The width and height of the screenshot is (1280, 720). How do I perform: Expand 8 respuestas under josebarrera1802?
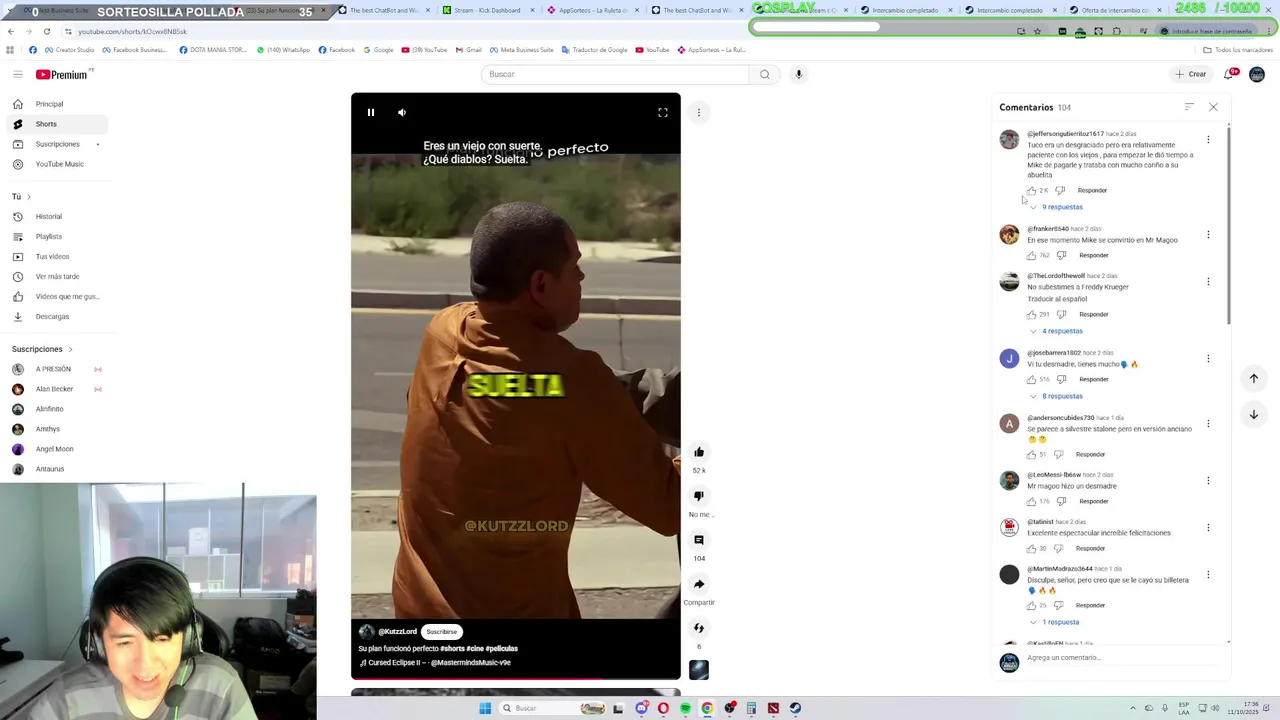[1056, 396]
